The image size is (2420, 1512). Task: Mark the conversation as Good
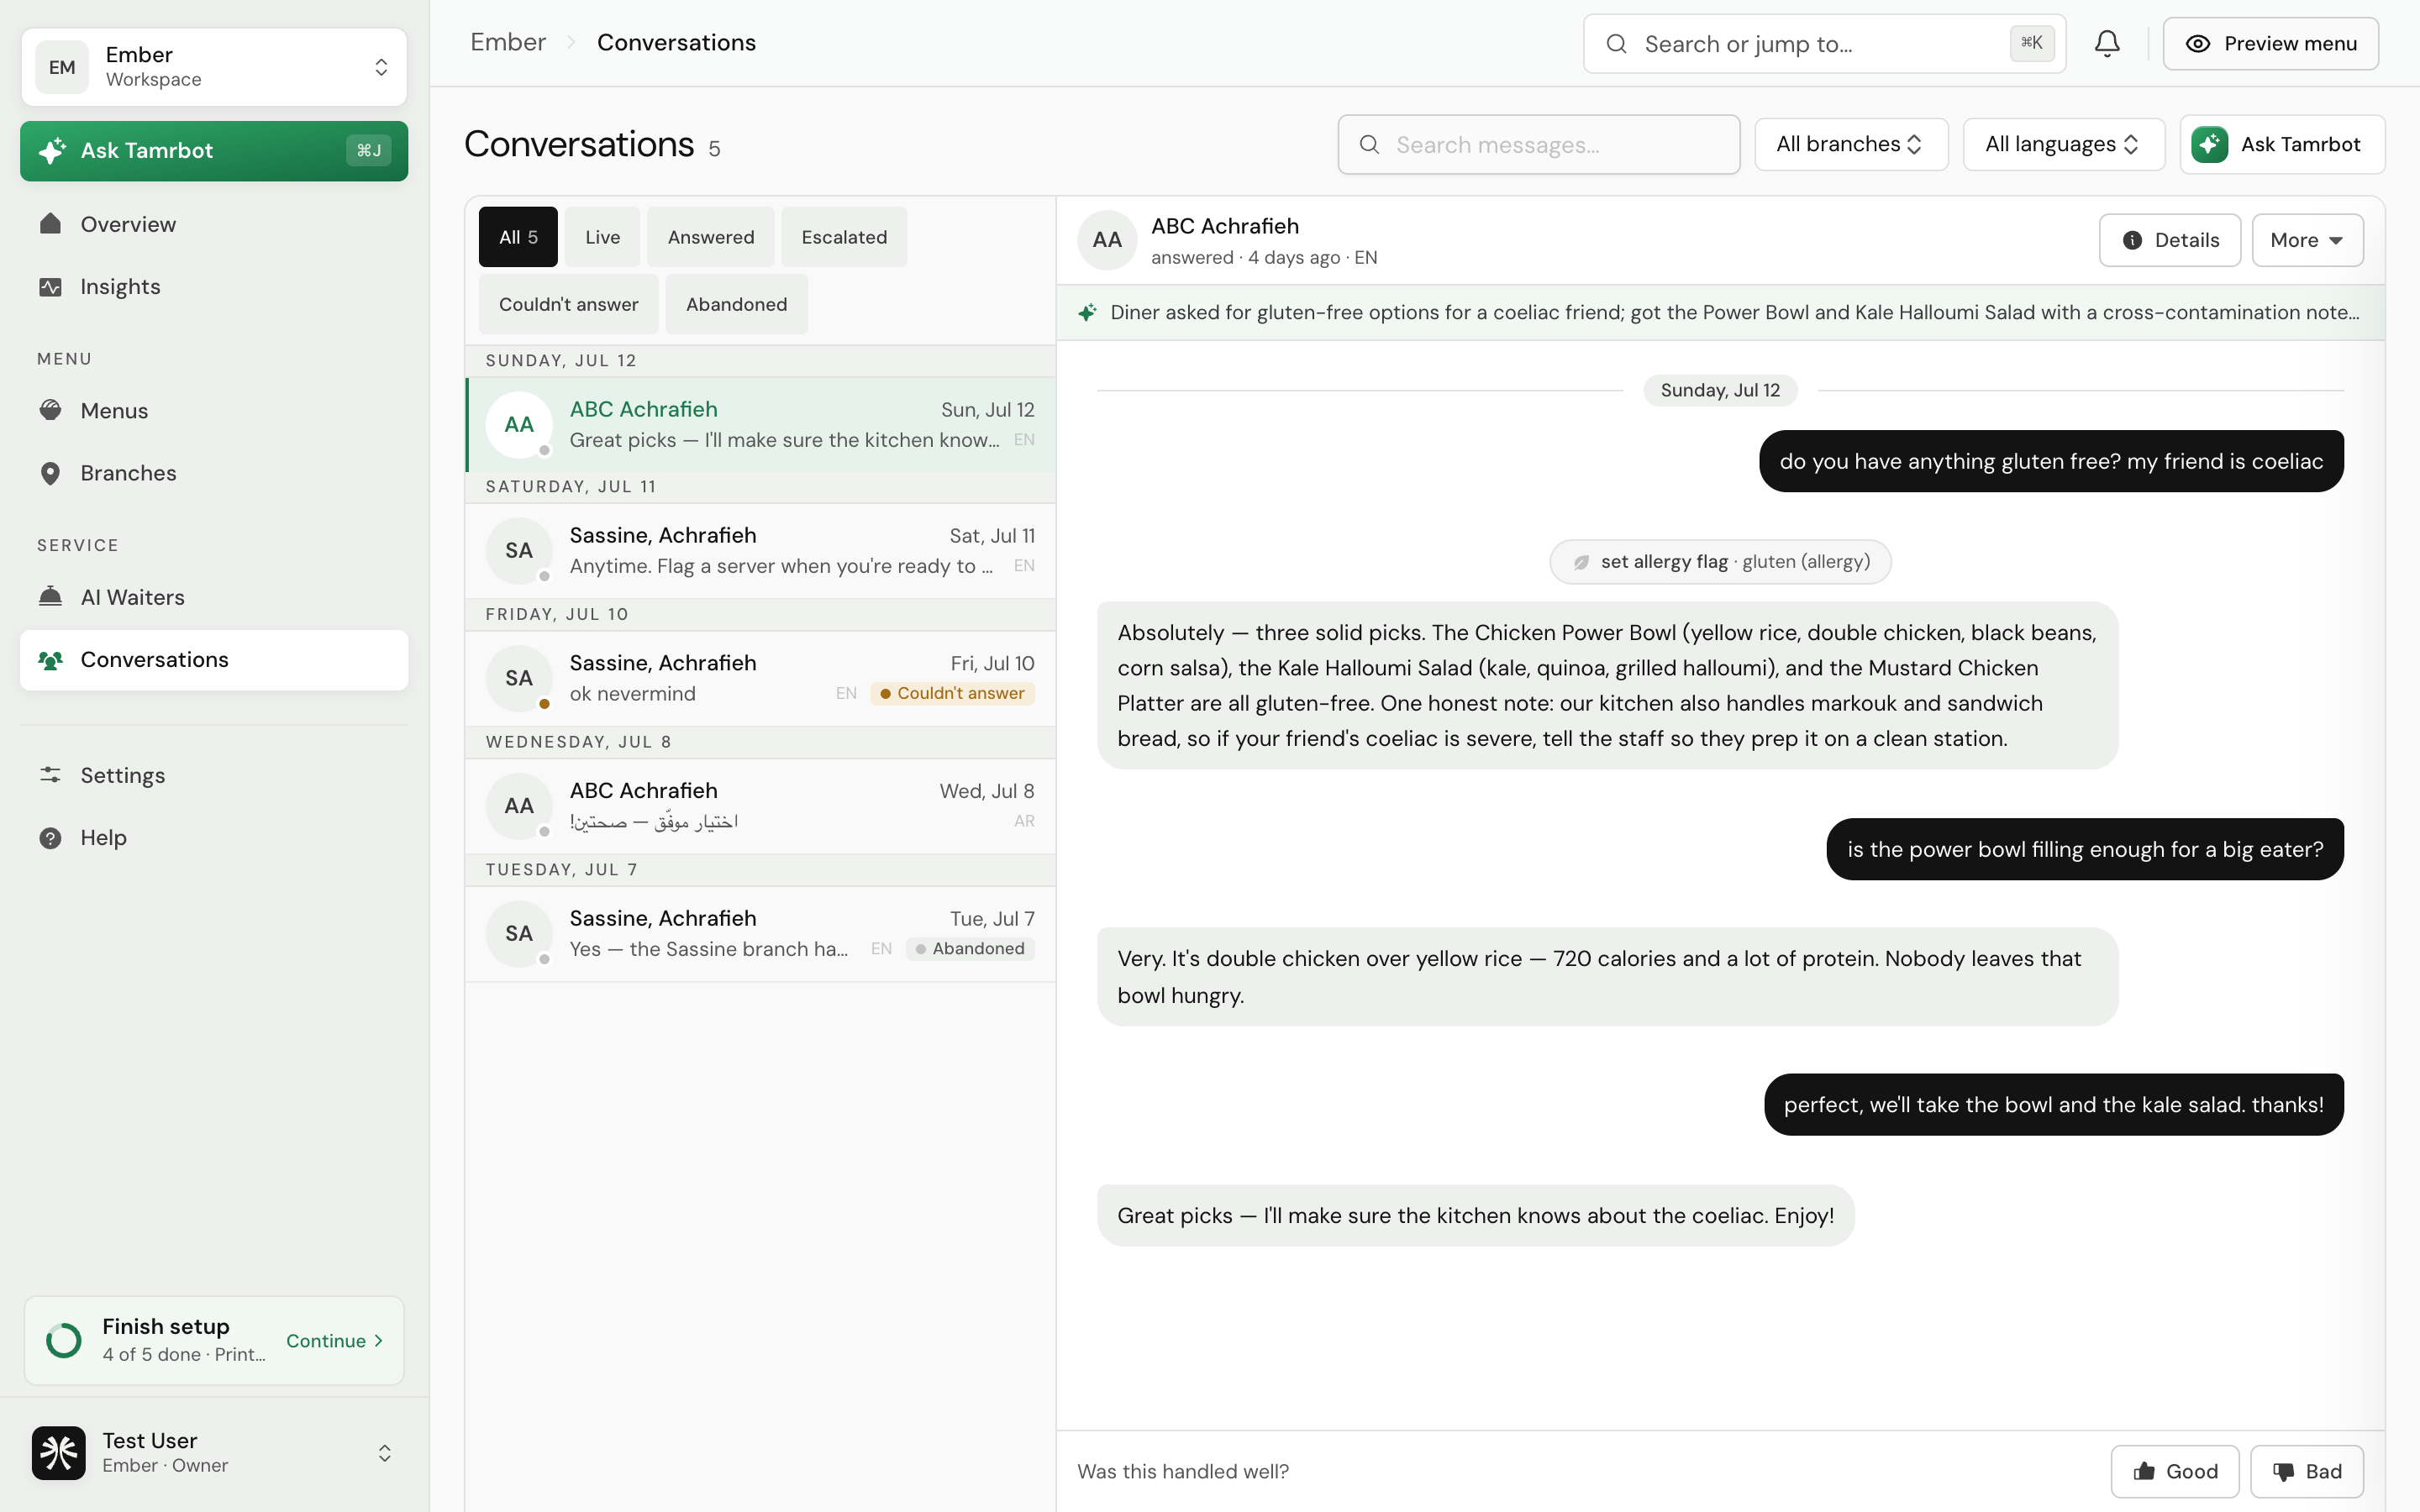[x=2174, y=1471]
